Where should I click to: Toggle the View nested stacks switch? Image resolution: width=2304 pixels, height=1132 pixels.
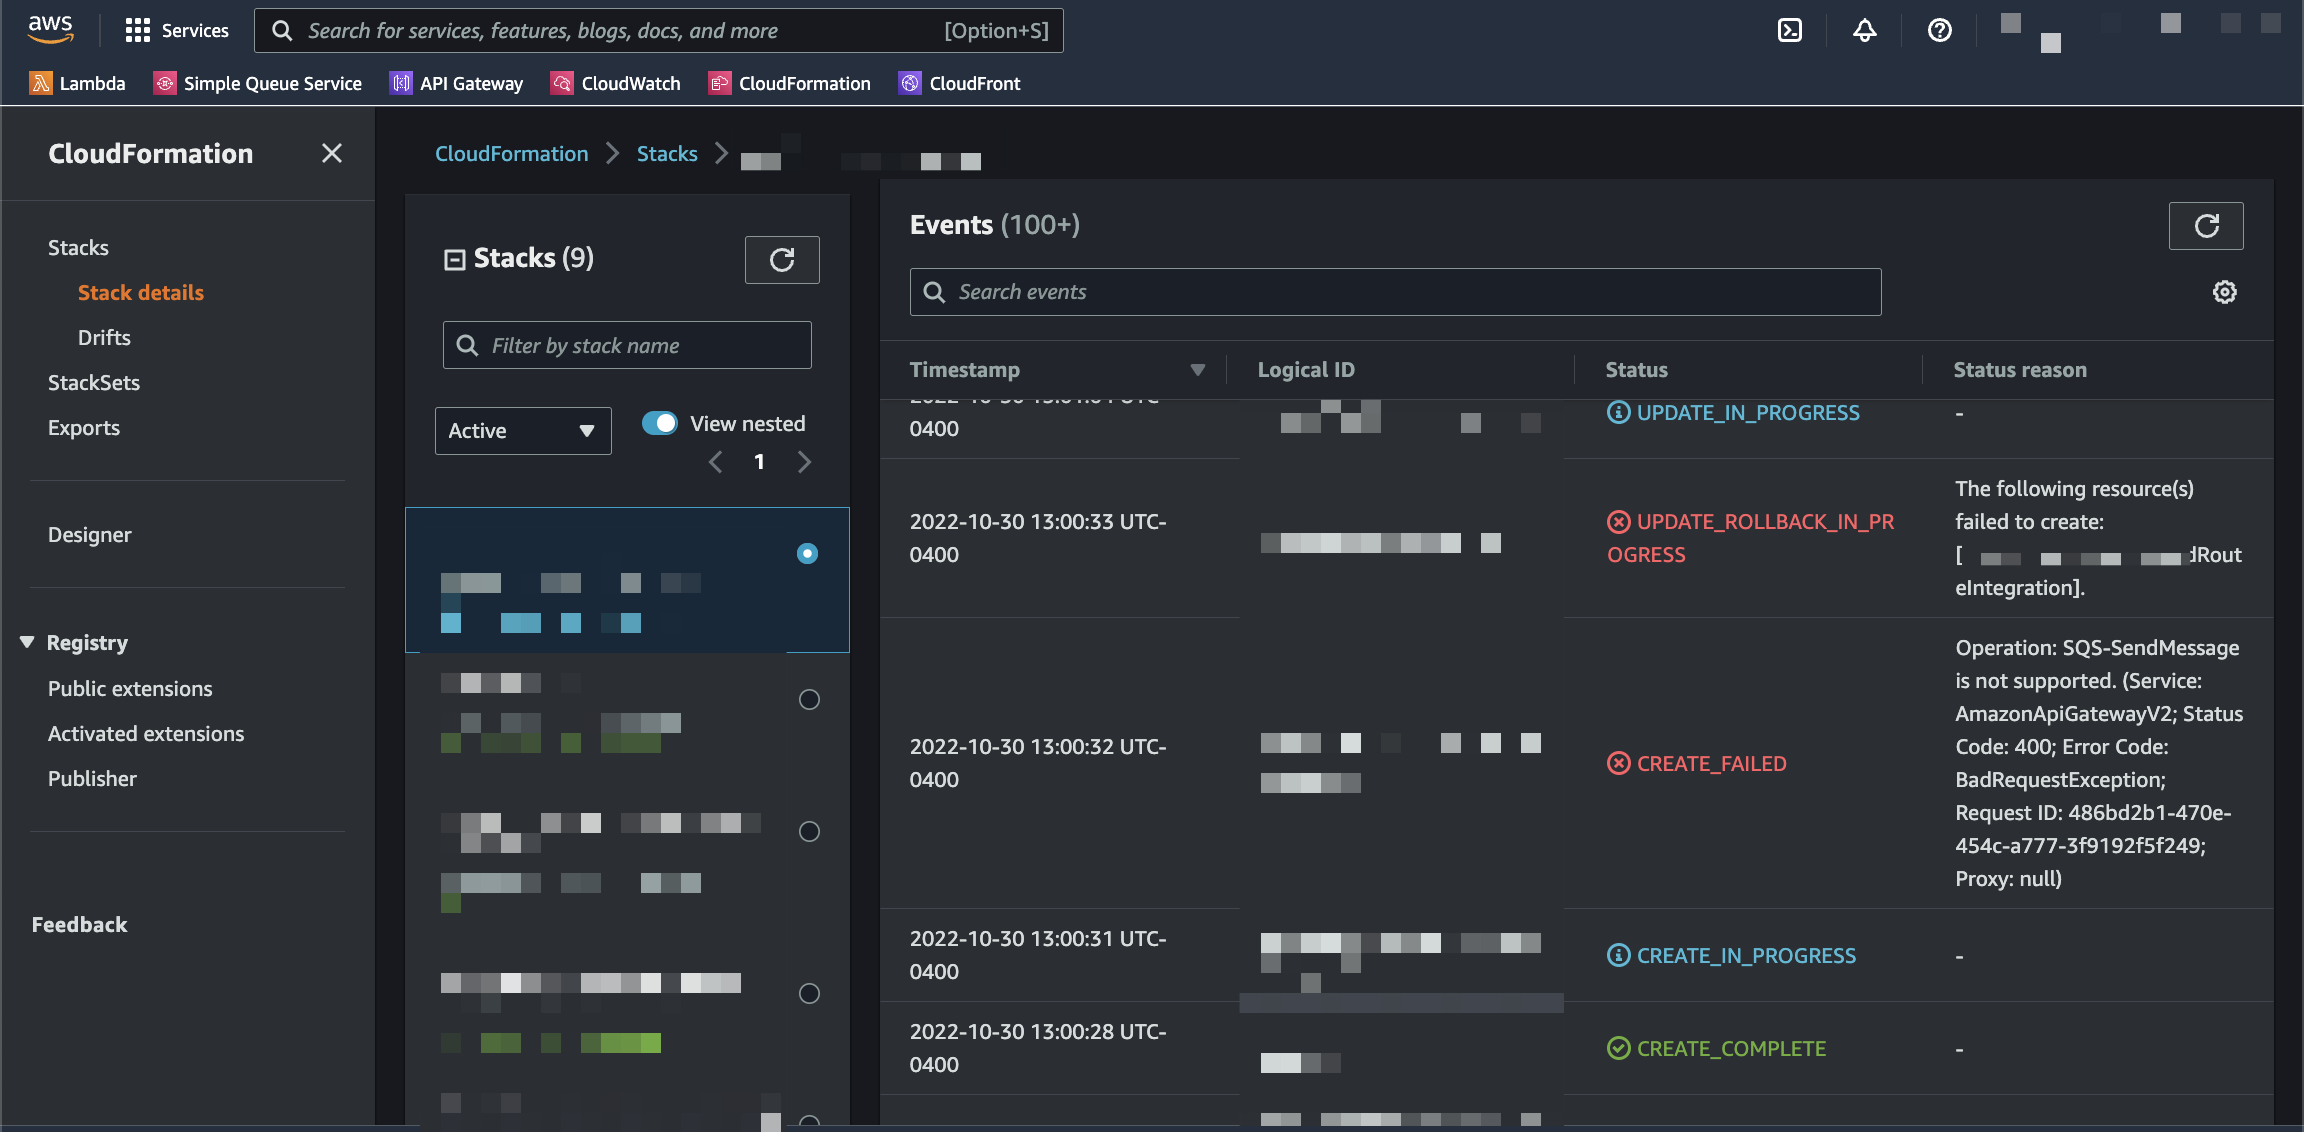(x=658, y=423)
